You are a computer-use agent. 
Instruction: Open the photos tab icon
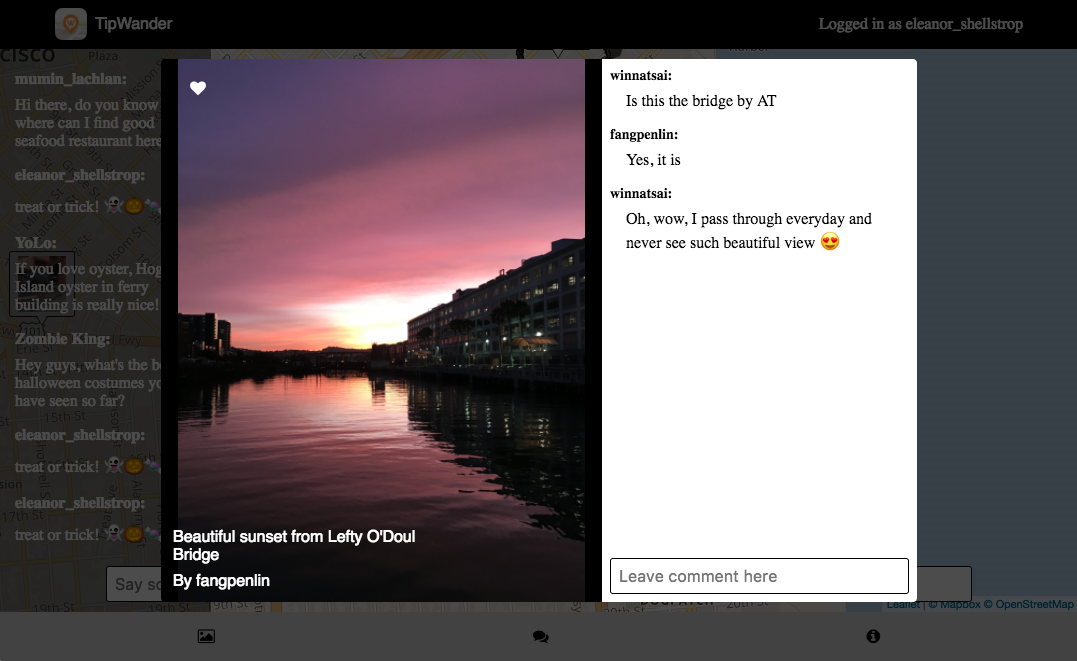coord(206,636)
